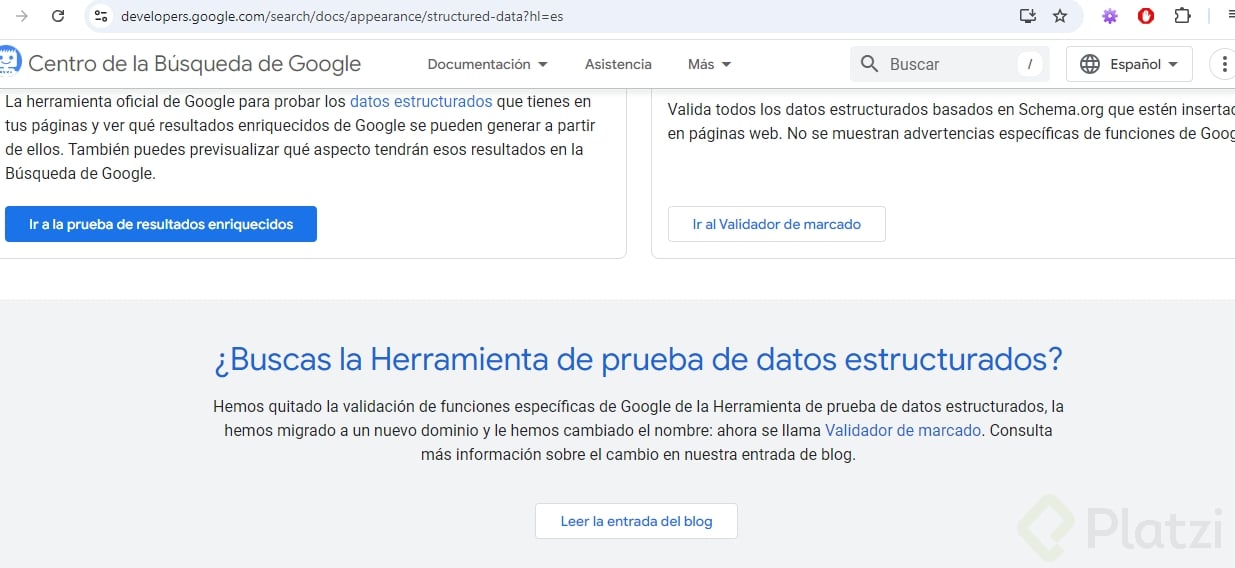
Task: Click the Google Search Central robot logo
Action: pyautogui.click(x=9, y=62)
